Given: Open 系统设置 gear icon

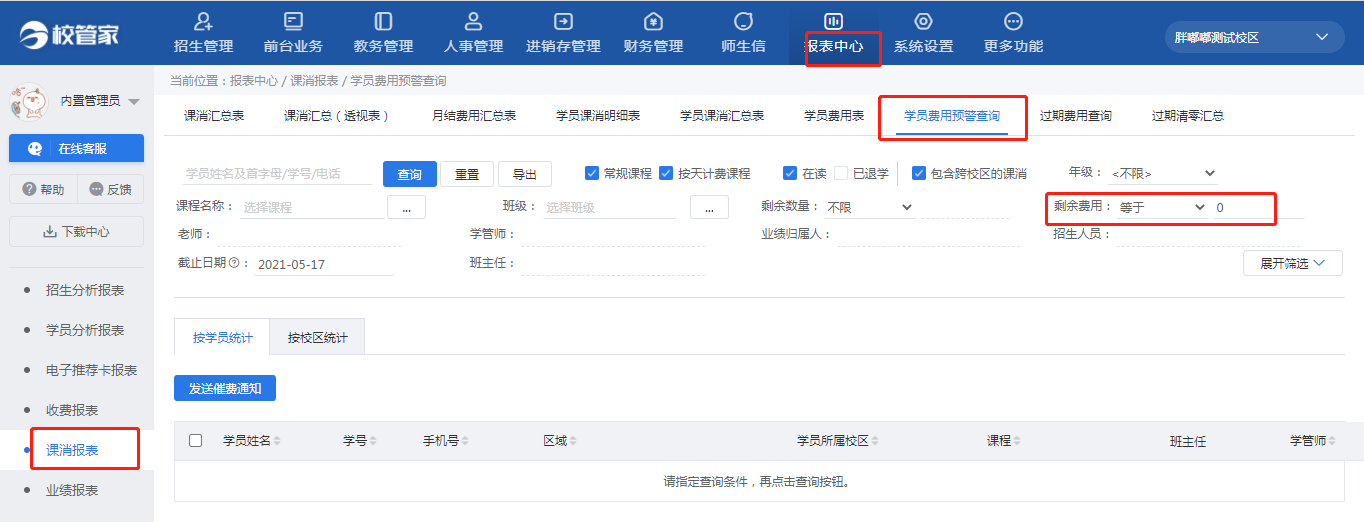Looking at the screenshot, I should pyautogui.click(x=923, y=21).
